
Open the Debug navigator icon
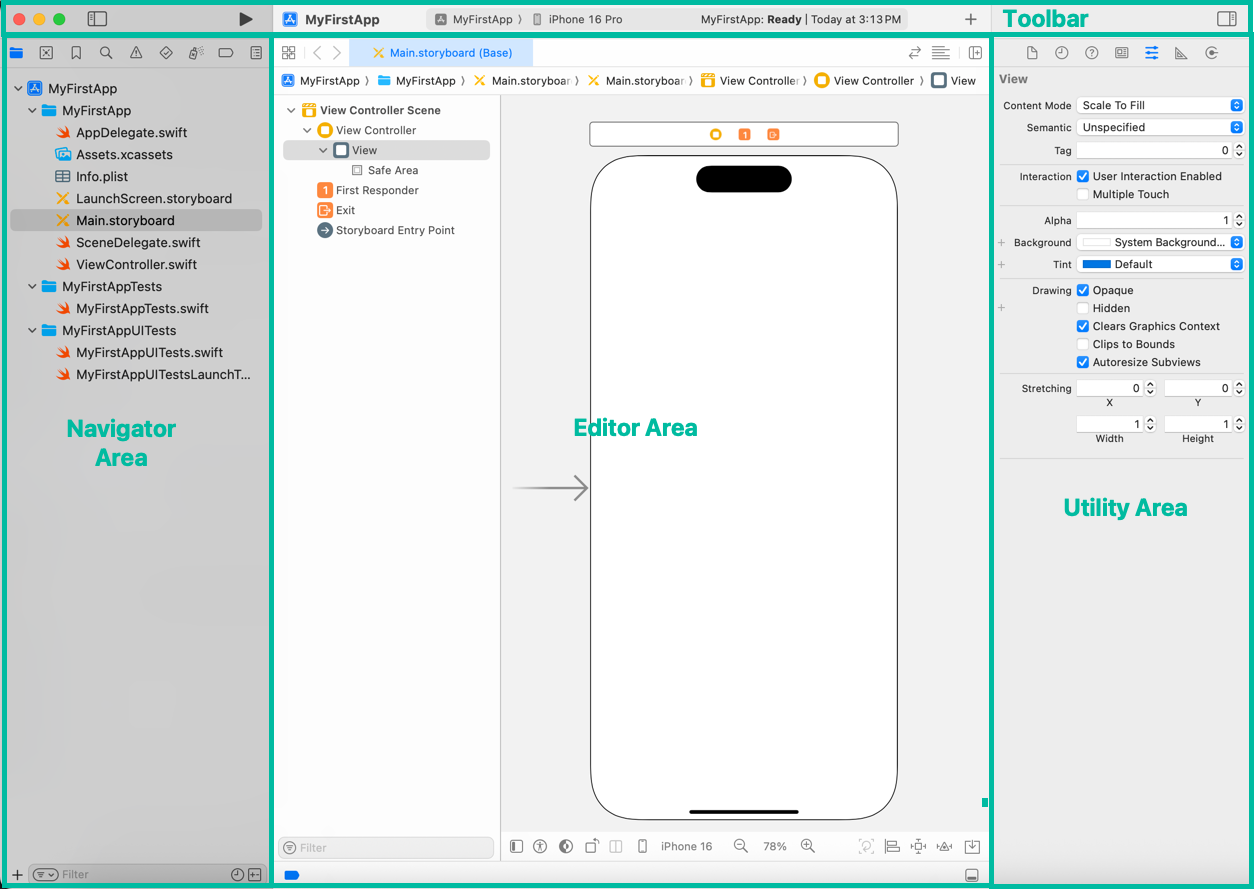(x=196, y=53)
